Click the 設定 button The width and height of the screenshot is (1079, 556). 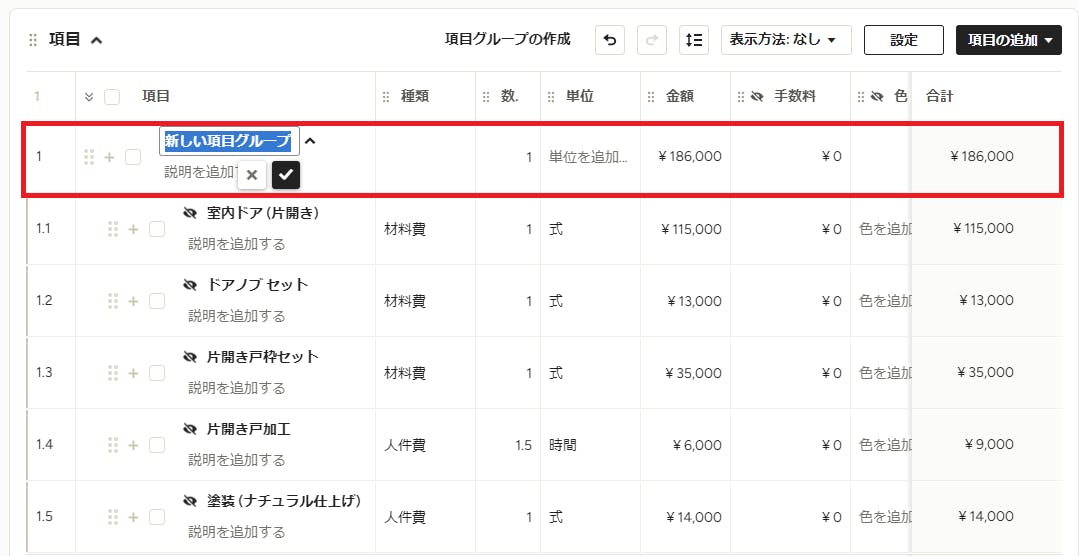pyautogui.click(x=904, y=40)
